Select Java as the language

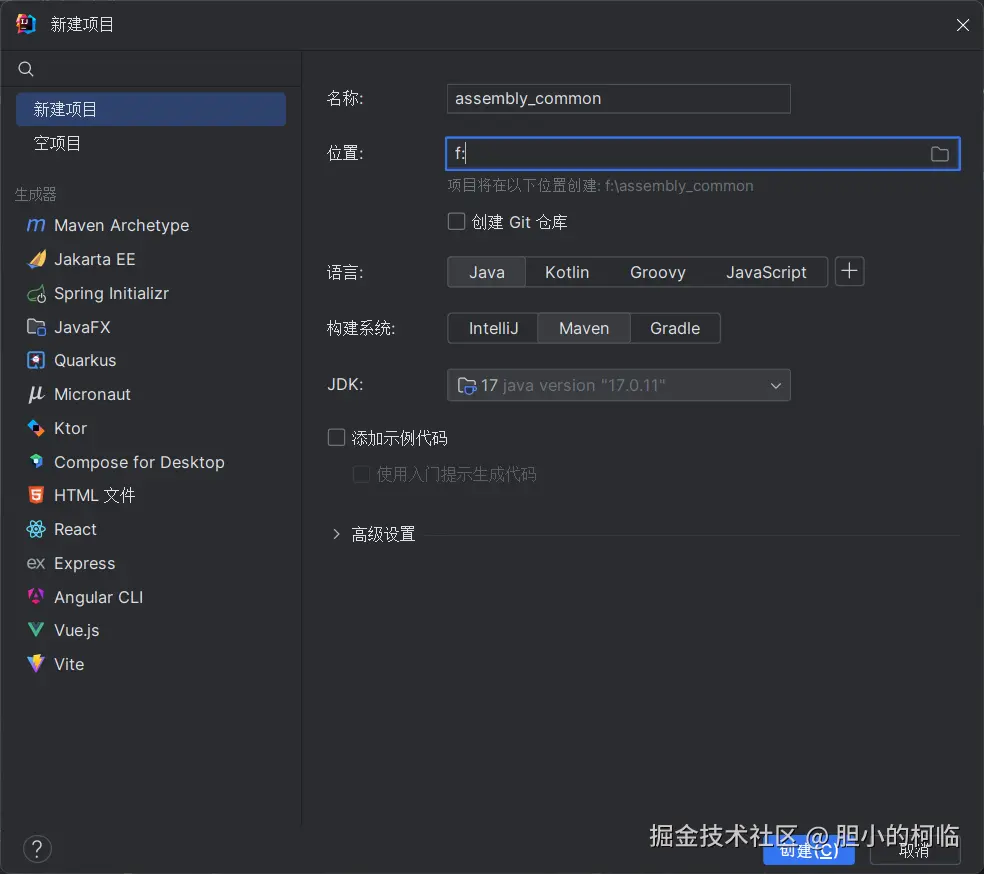[486, 272]
